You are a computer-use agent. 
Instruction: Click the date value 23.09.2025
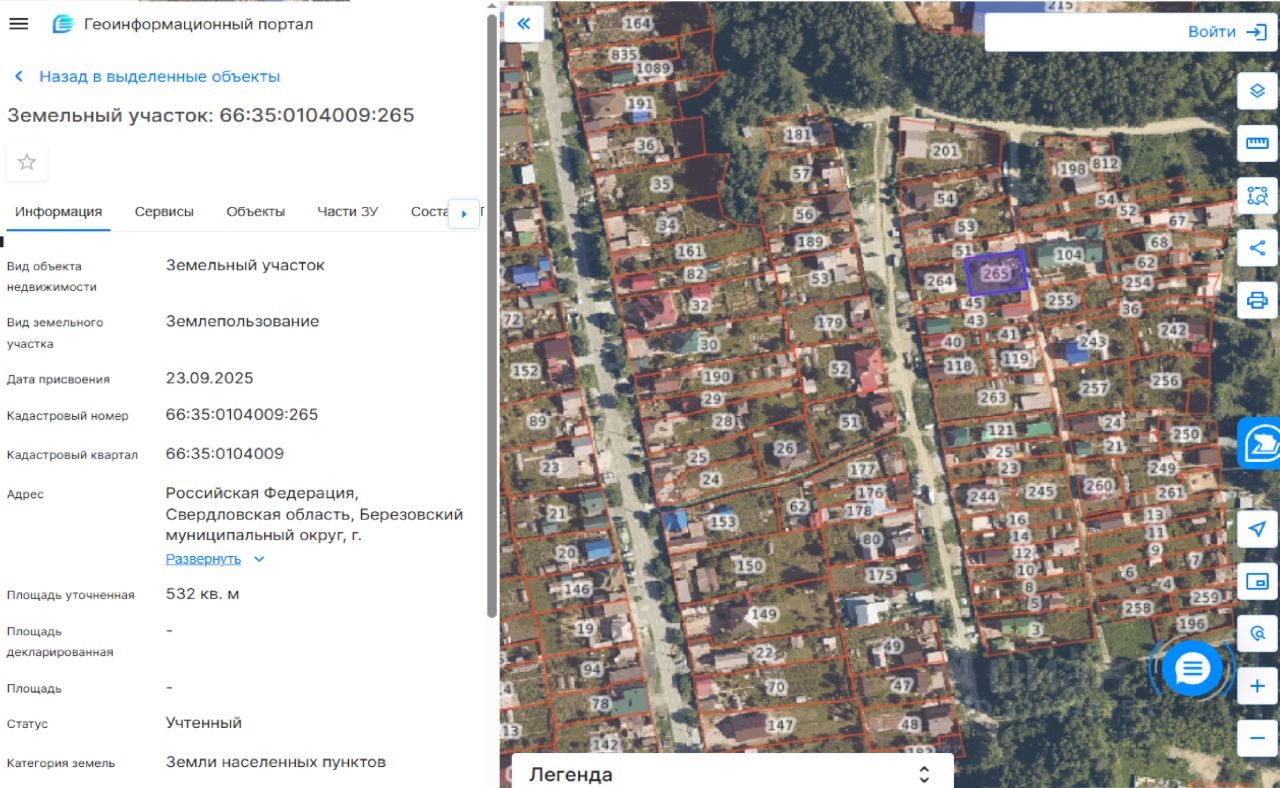click(210, 378)
